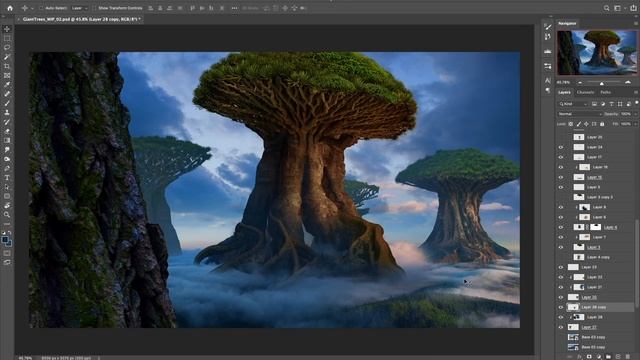Select the Rectangular Marquee tool
640x360 pixels.
point(7,38)
